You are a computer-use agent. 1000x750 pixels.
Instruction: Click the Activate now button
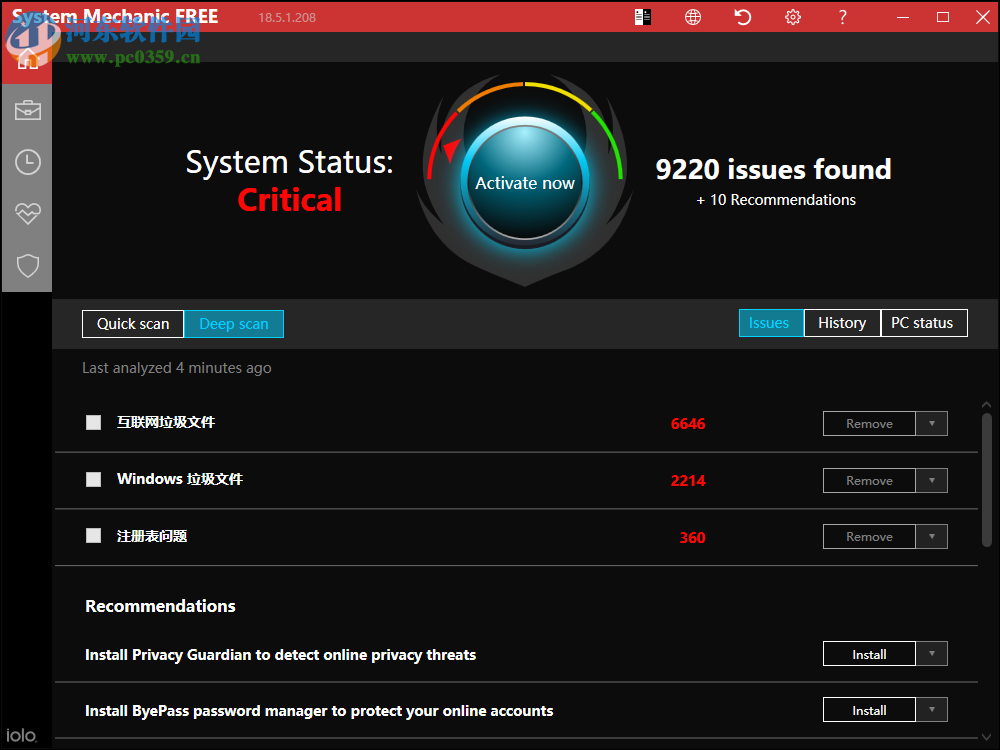524,183
